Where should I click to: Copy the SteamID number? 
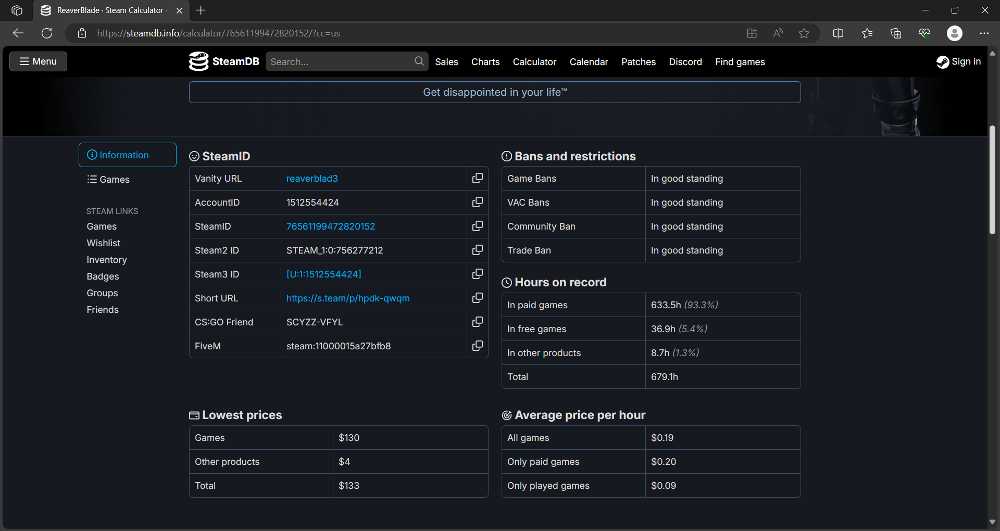coord(477,226)
